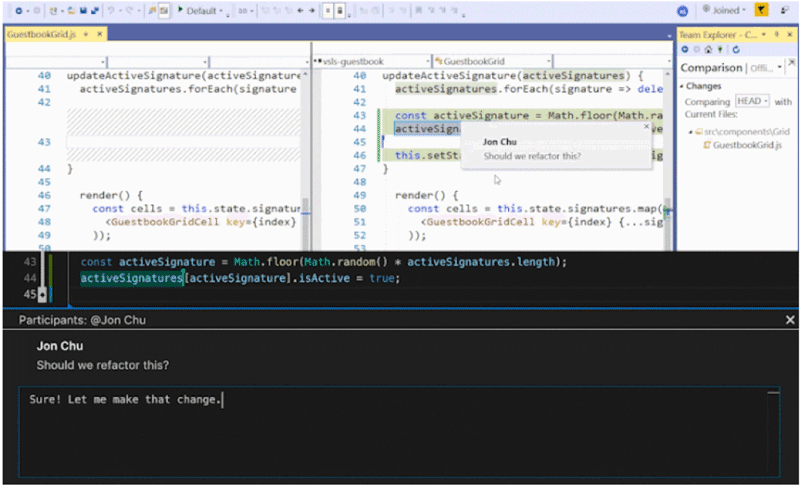Click the Save All toolbar icon
Viewport: 800px width, 485px height.
[x=94, y=11]
